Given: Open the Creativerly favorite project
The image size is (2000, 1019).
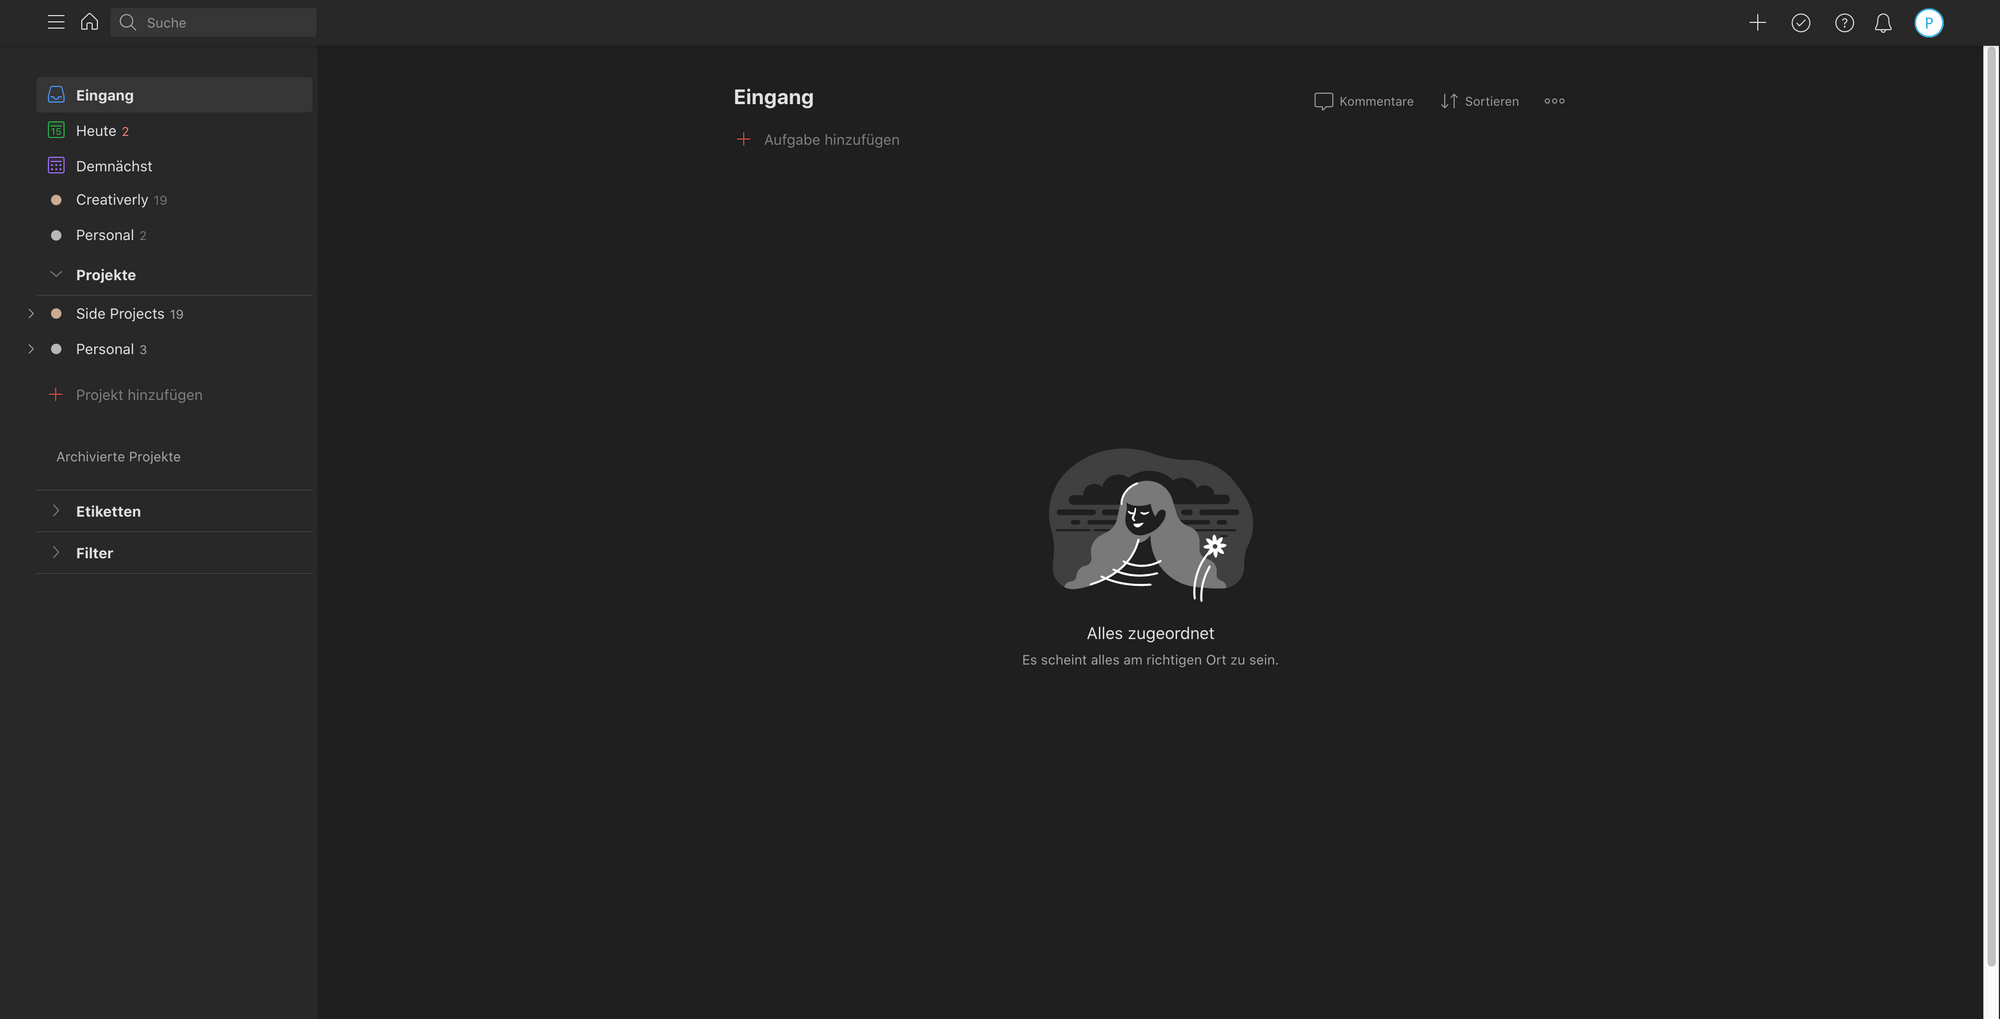Looking at the screenshot, I should (x=112, y=200).
